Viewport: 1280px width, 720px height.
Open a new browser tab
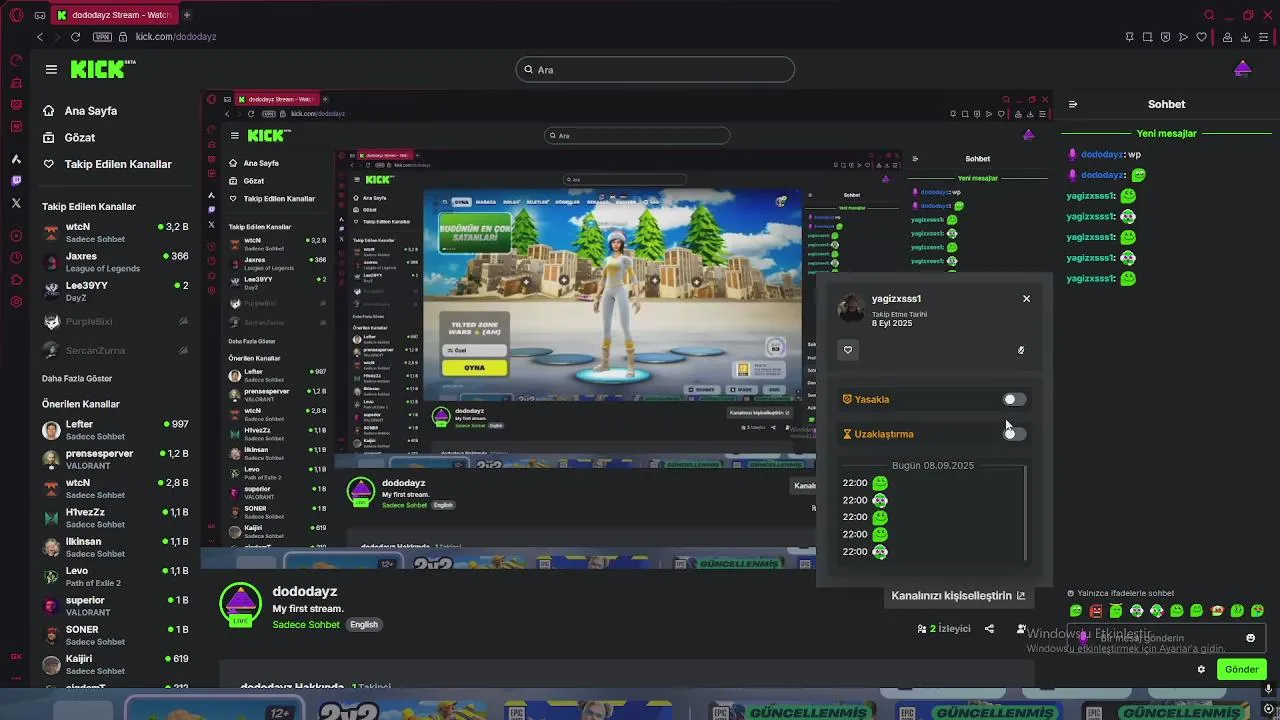(x=186, y=15)
